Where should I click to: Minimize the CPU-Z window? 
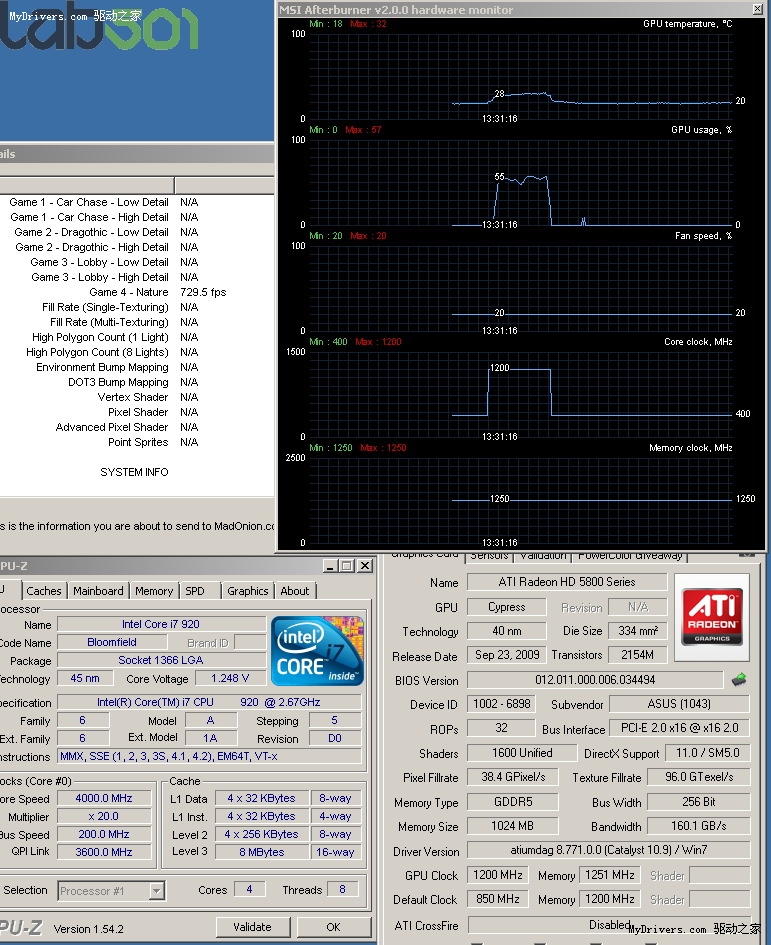coord(330,566)
